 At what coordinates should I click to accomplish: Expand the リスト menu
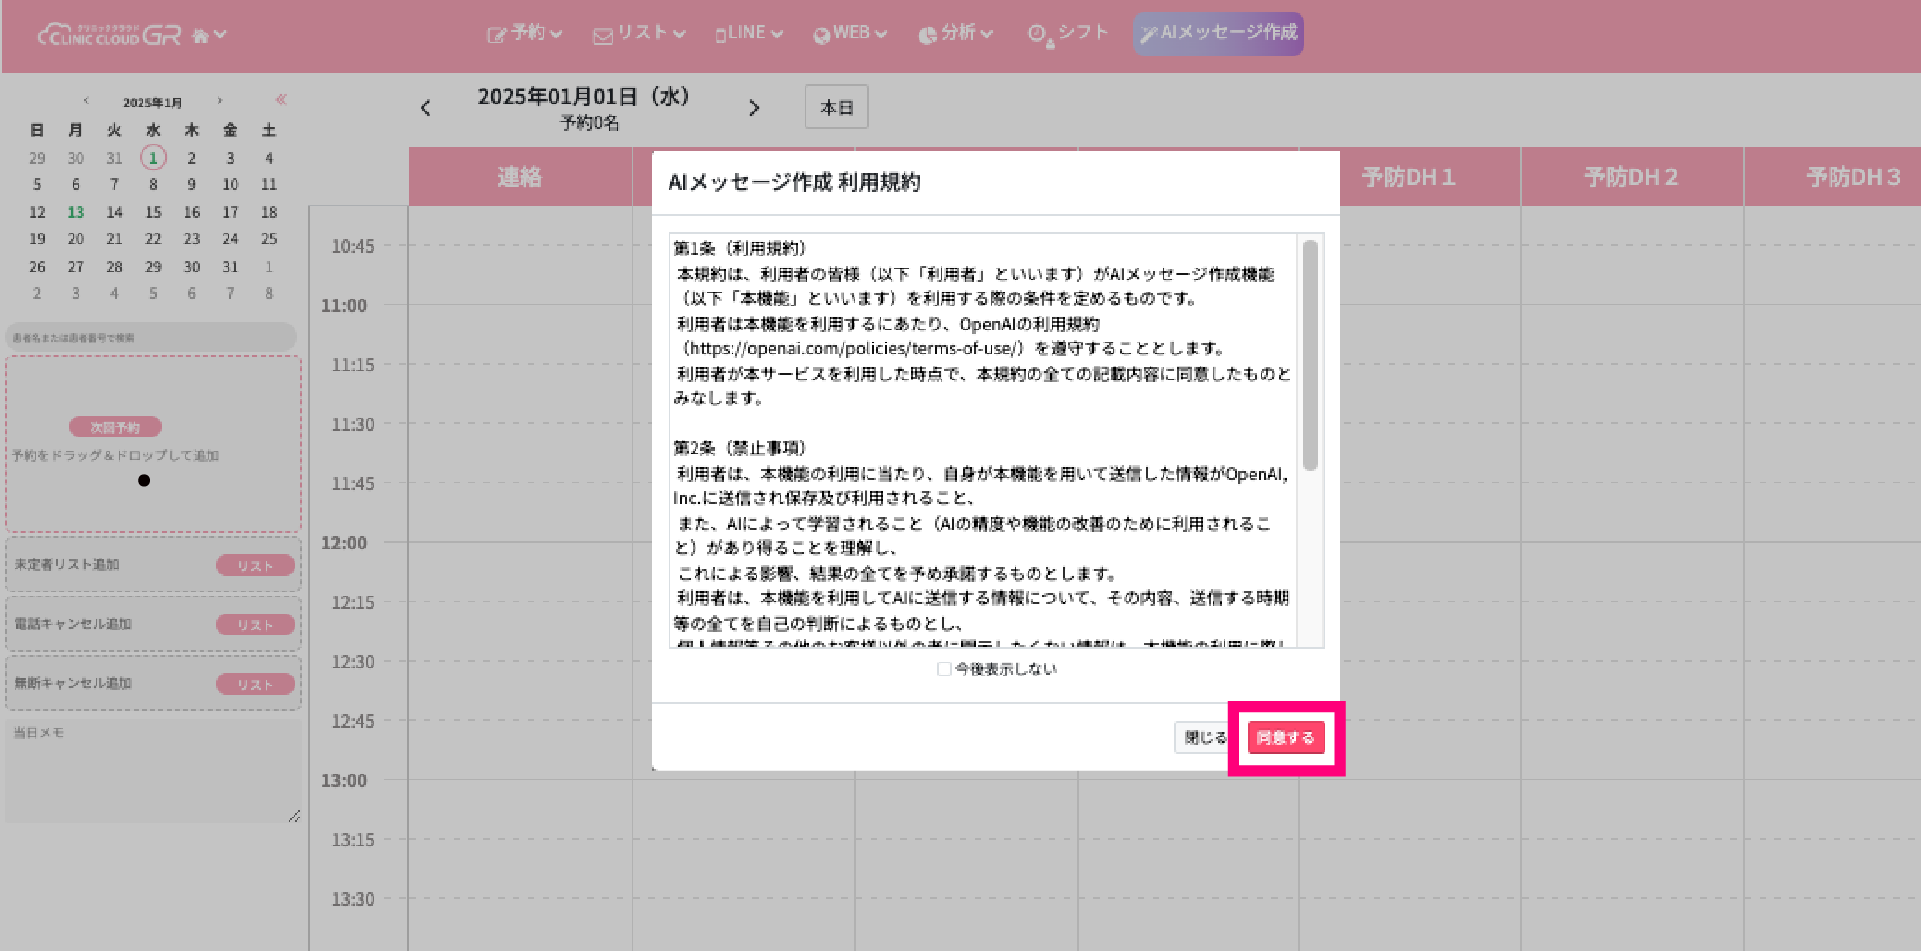point(639,33)
